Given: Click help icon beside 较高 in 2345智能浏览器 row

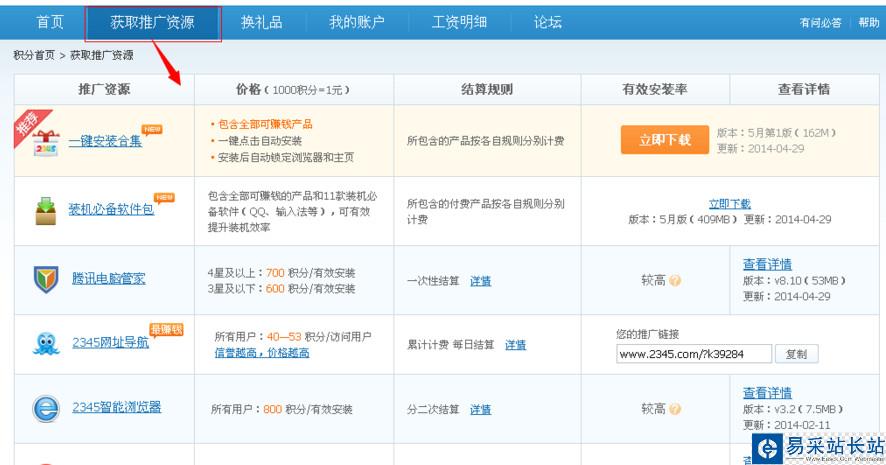Looking at the screenshot, I should pos(675,409).
